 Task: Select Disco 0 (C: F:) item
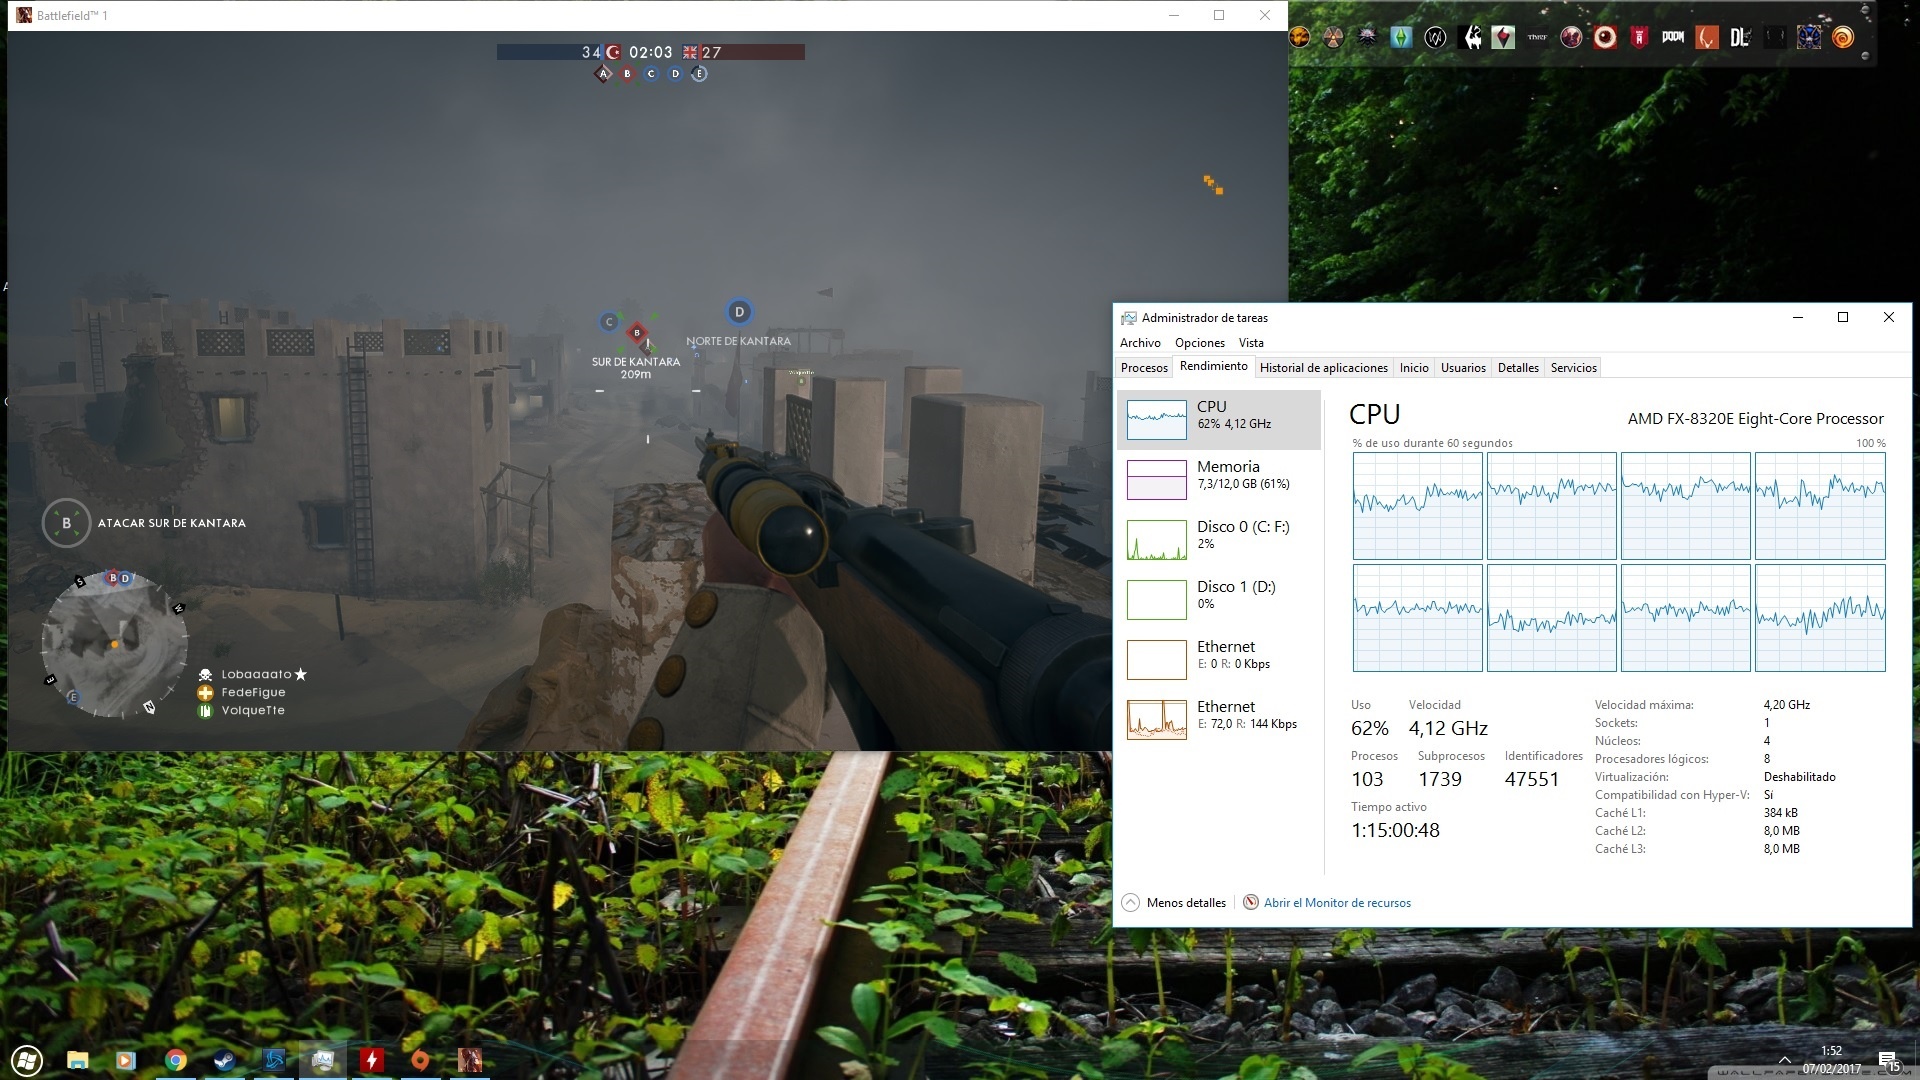tap(1218, 539)
